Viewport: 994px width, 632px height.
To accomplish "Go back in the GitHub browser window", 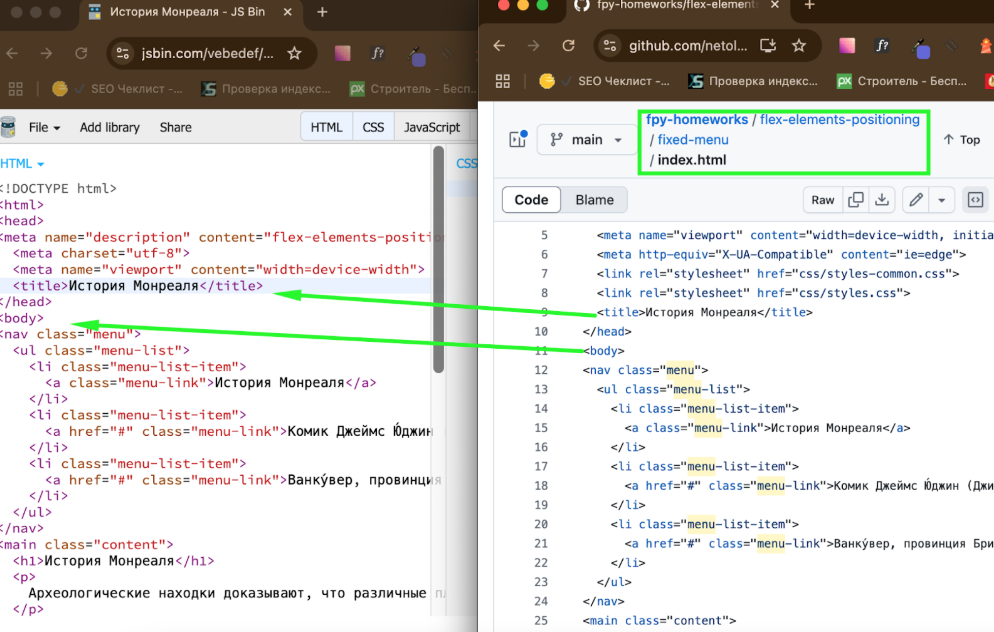I will [500, 46].
